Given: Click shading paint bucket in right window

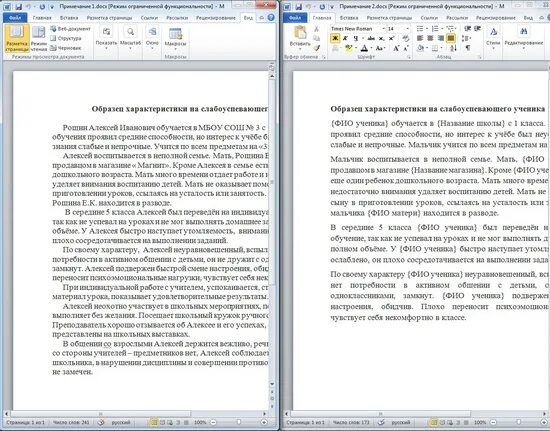Looking at the screenshot, I should tap(420, 48).
